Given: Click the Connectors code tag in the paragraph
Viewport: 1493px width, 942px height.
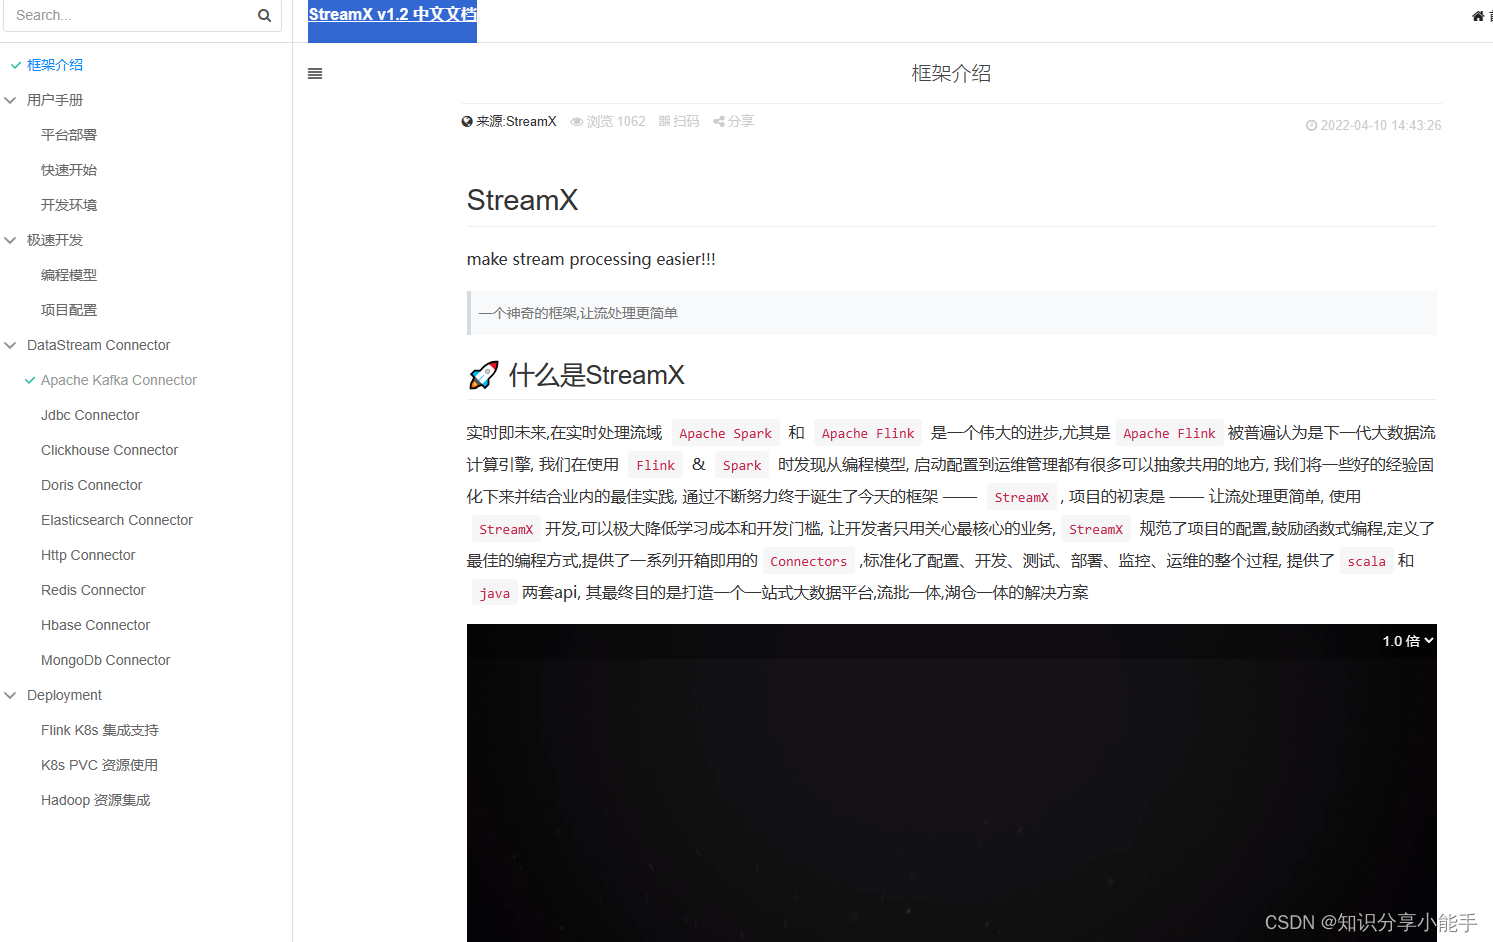Looking at the screenshot, I should (808, 561).
